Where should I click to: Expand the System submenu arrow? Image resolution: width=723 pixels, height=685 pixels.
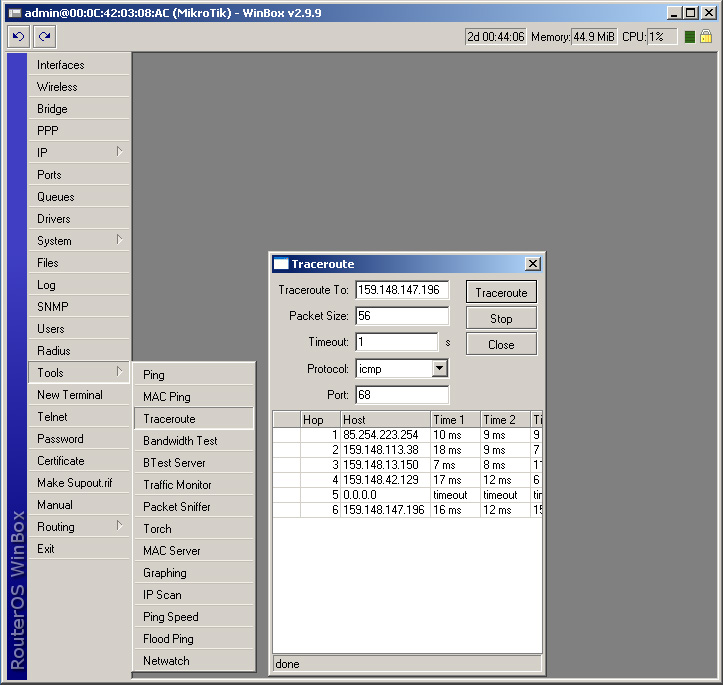[119, 240]
